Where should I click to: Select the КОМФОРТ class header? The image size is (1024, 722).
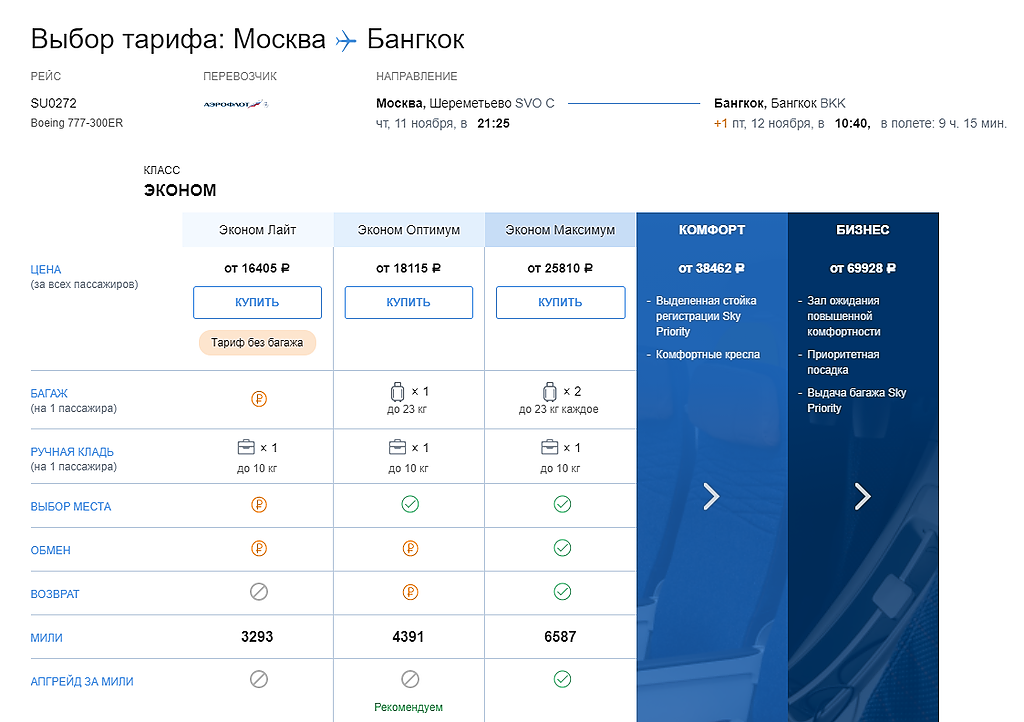(712, 230)
